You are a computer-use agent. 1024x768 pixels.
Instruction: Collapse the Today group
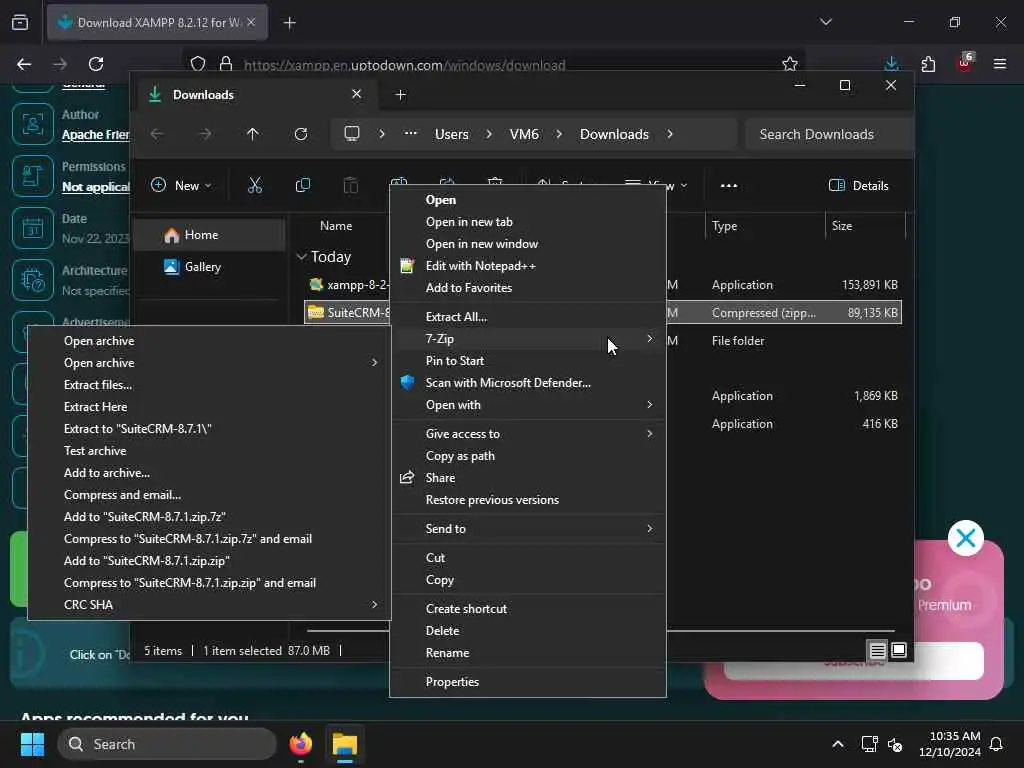point(301,257)
